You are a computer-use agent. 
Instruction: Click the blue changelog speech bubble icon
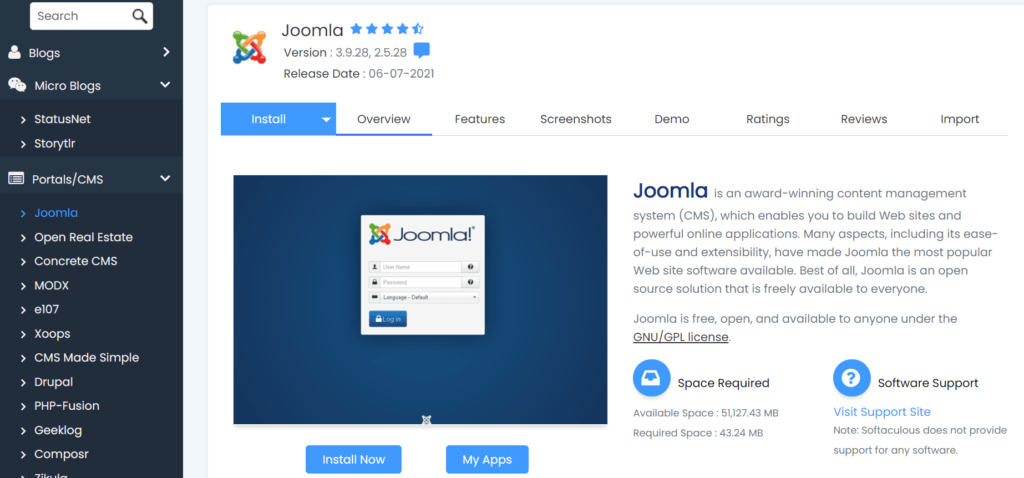[422, 51]
